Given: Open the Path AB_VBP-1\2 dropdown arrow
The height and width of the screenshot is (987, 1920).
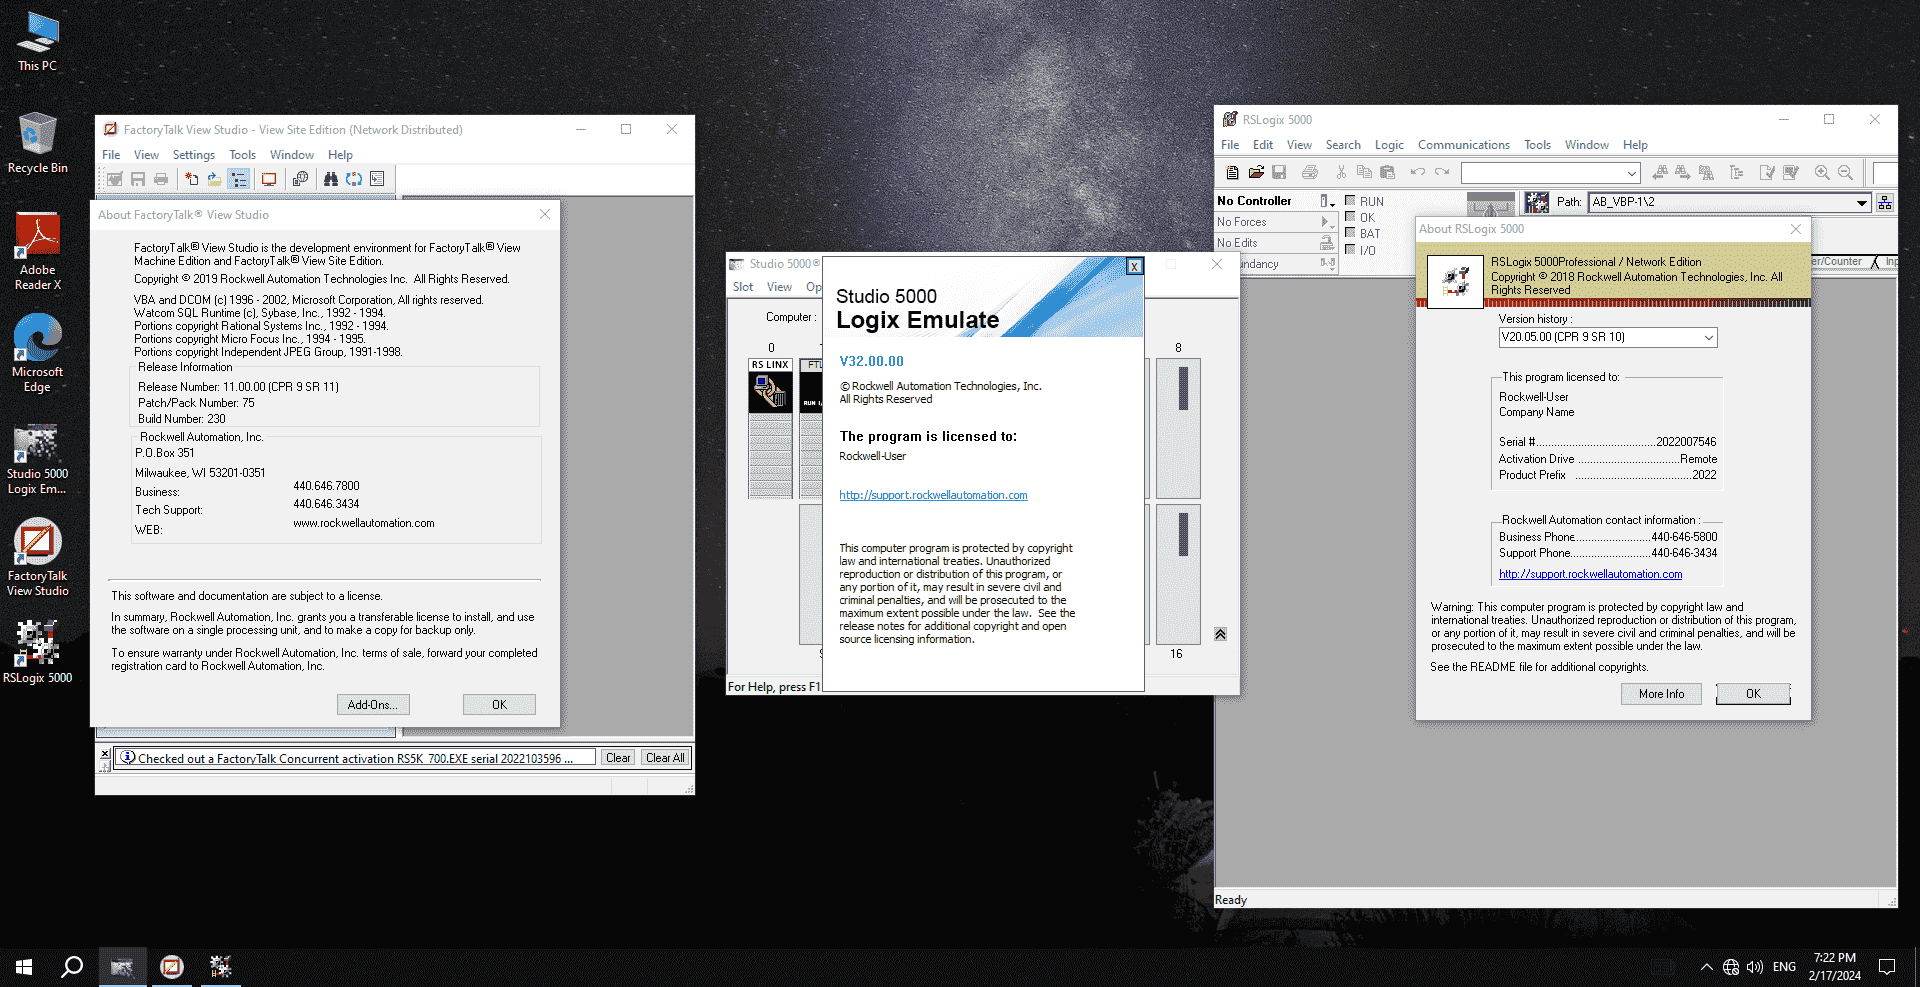Looking at the screenshot, I should tap(1861, 202).
